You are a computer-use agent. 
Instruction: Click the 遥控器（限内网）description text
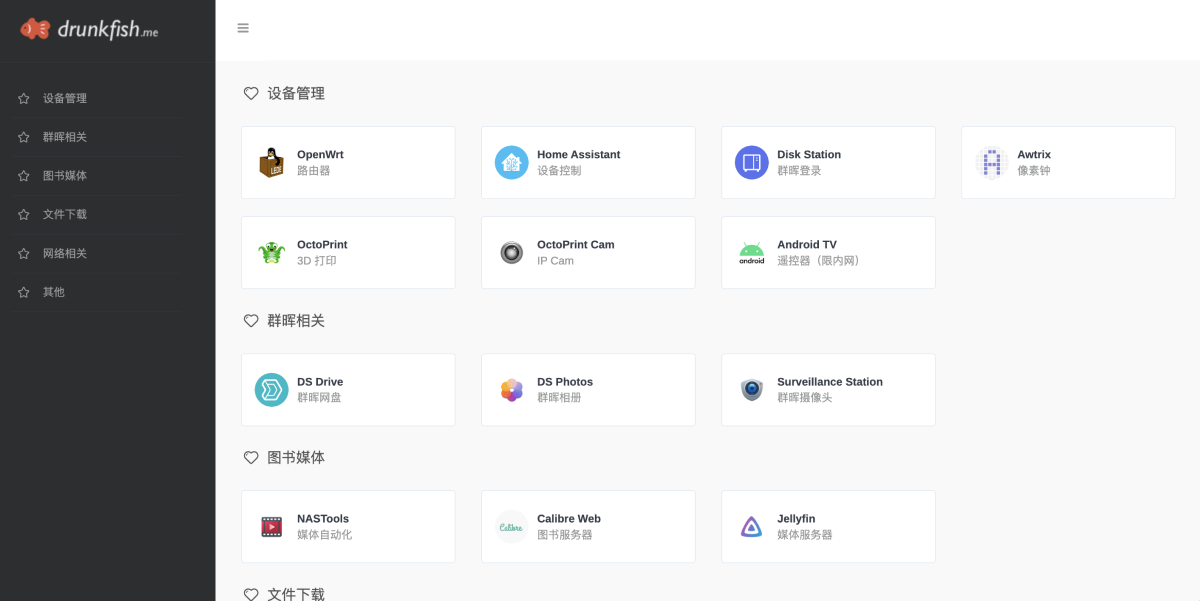[x=821, y=261]
